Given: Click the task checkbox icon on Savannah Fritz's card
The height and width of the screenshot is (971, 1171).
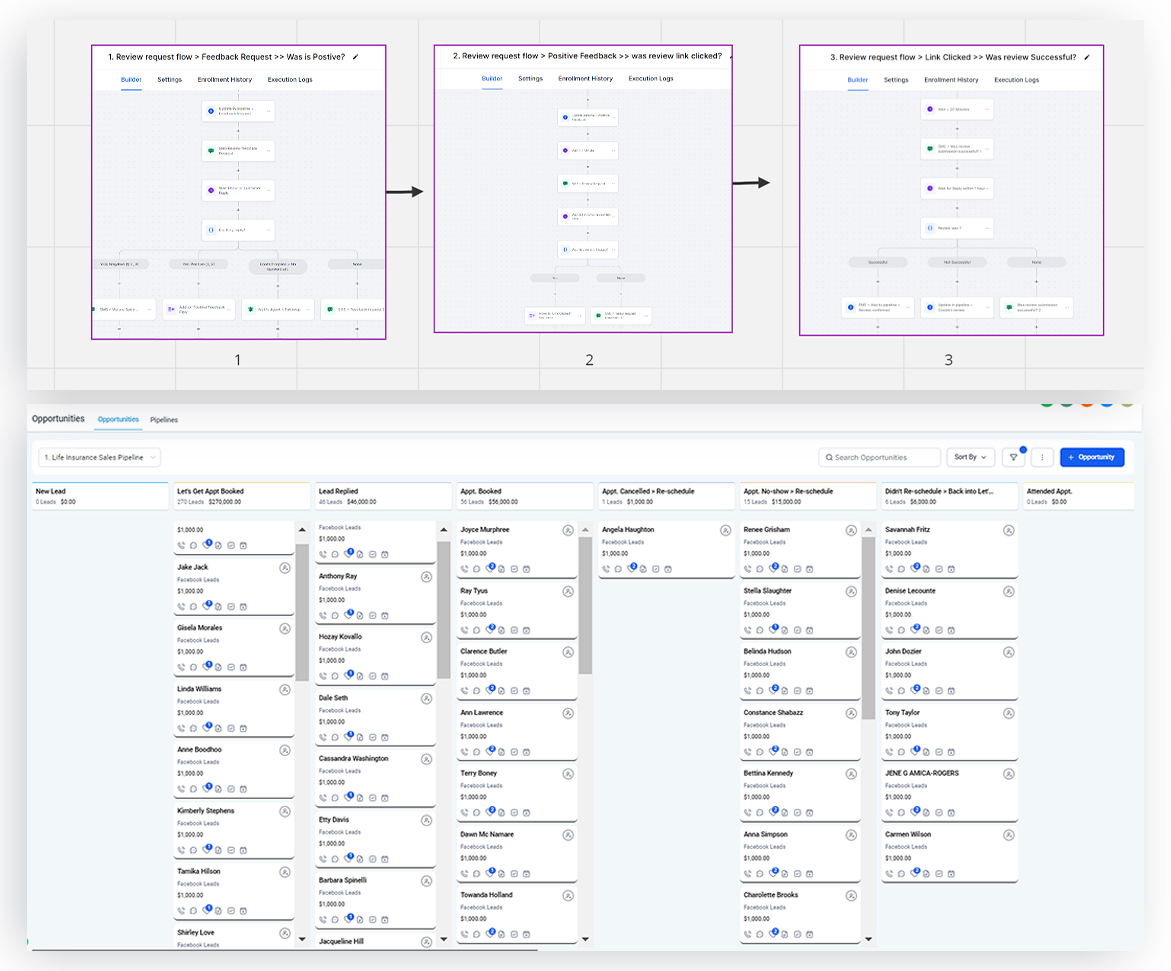Looking at the screenshot, I should 939,568.
